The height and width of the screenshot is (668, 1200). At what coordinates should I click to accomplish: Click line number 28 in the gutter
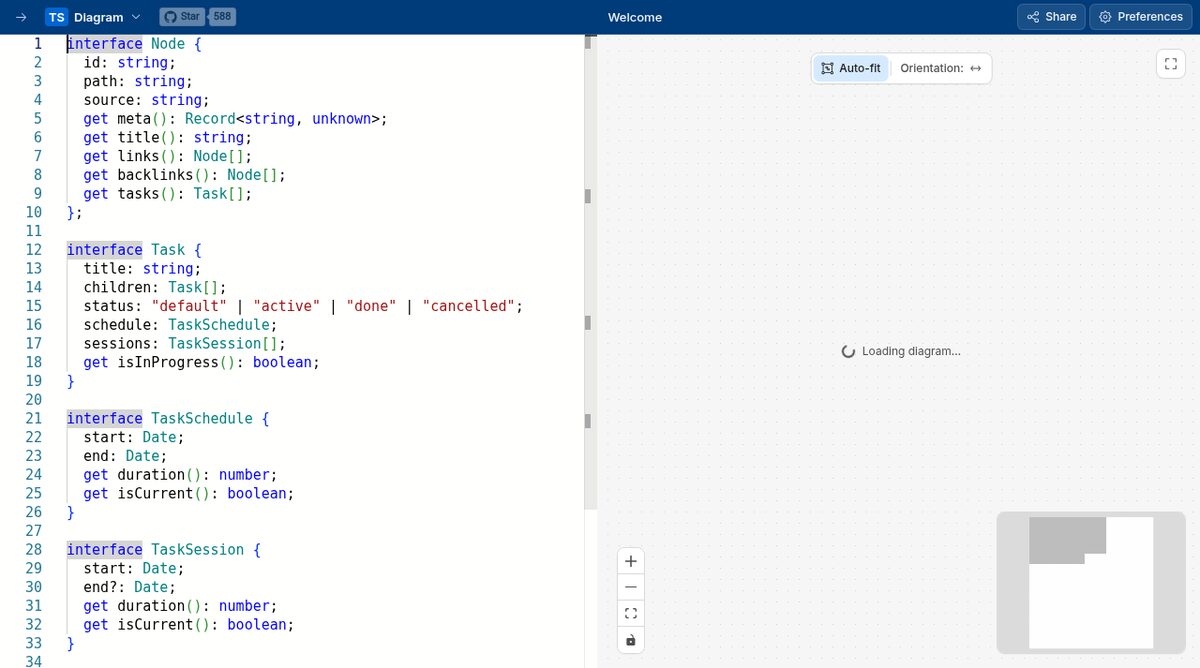pyautogui.click(x=34, y=549)
